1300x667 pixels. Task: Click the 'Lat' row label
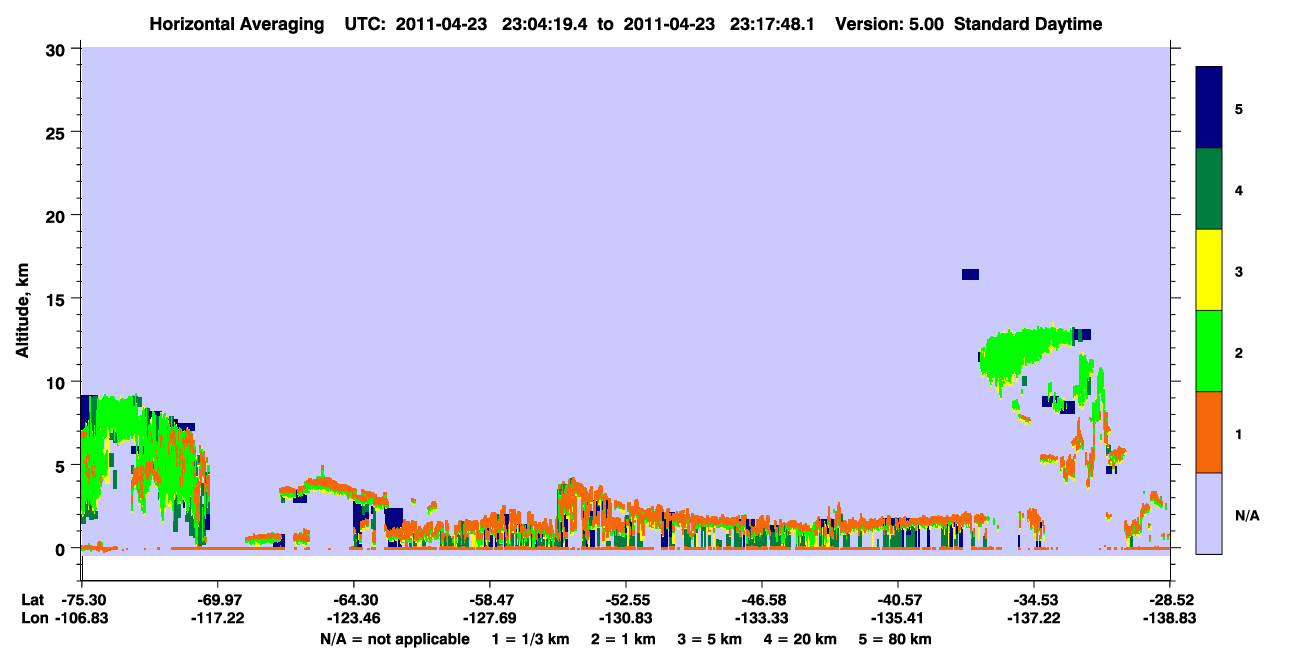click(x=31, y=600)
